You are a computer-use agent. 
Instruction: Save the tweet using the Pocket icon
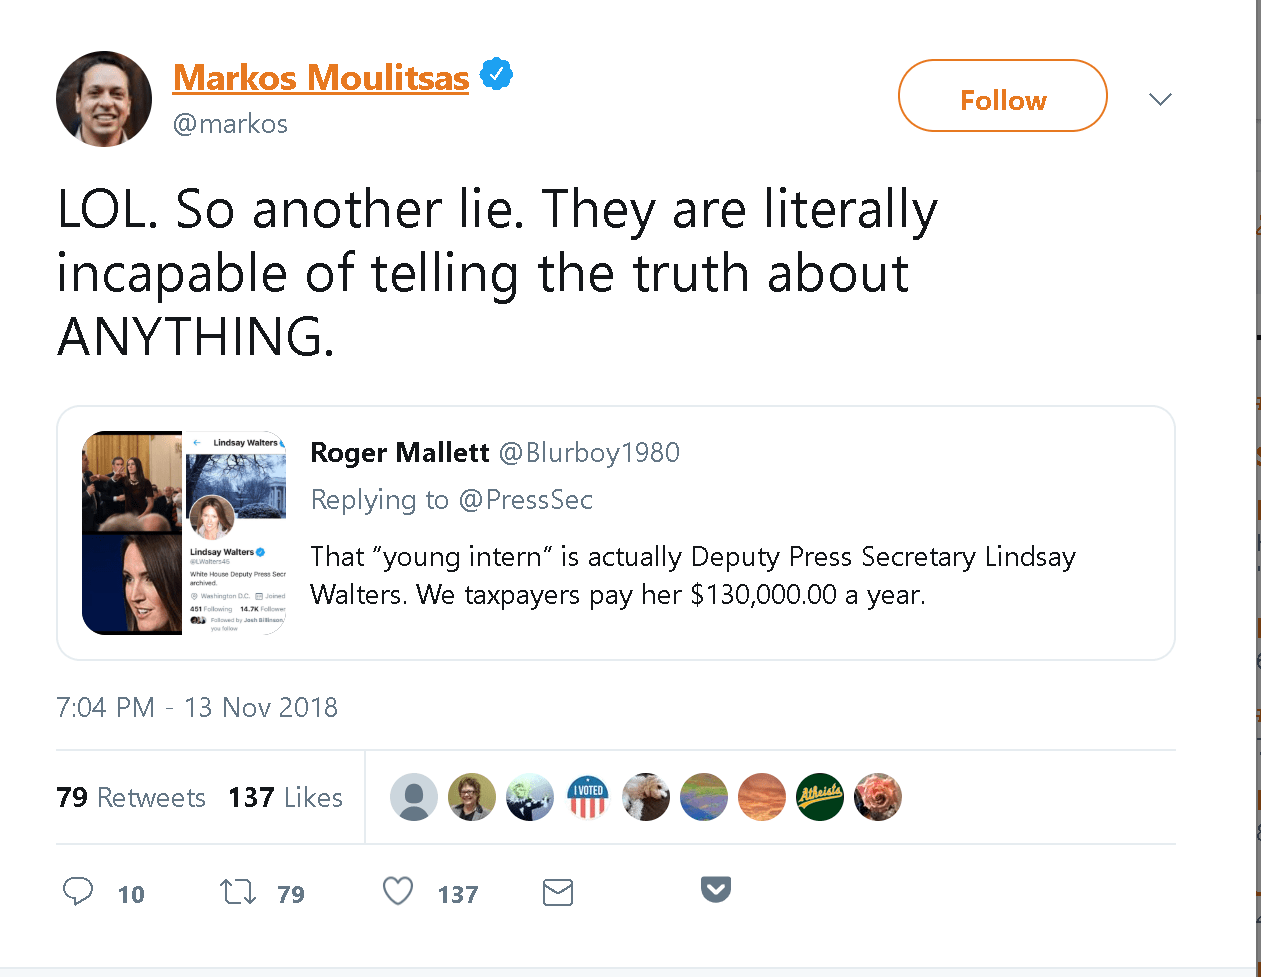pos(715,890)
